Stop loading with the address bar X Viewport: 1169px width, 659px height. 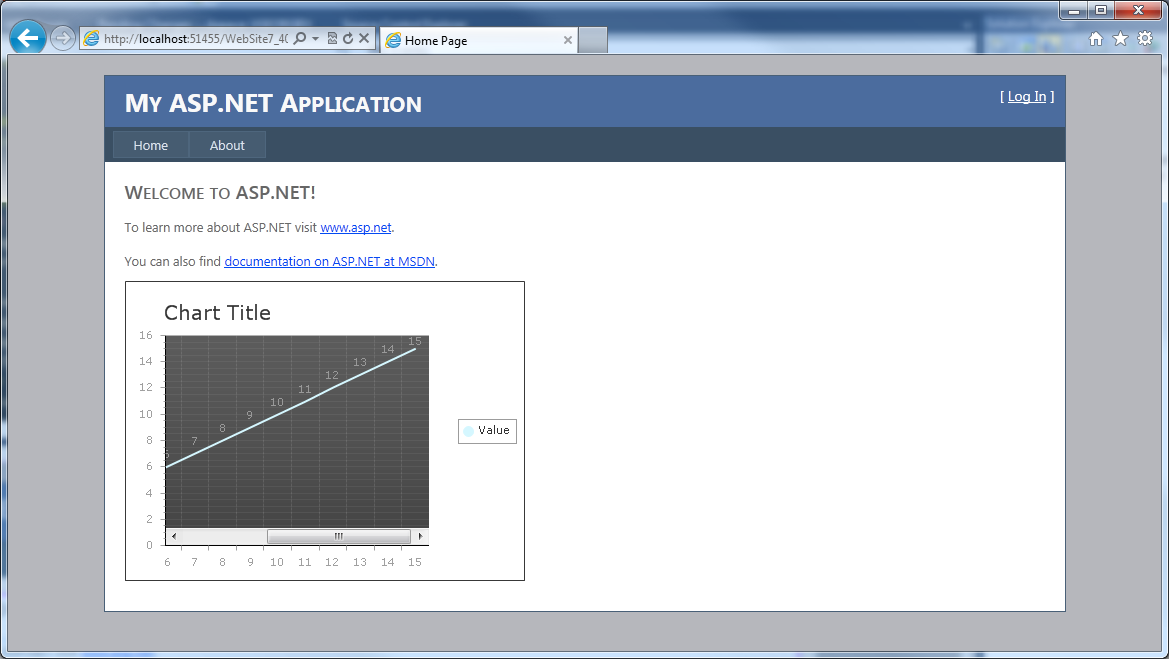click(364, 38)
